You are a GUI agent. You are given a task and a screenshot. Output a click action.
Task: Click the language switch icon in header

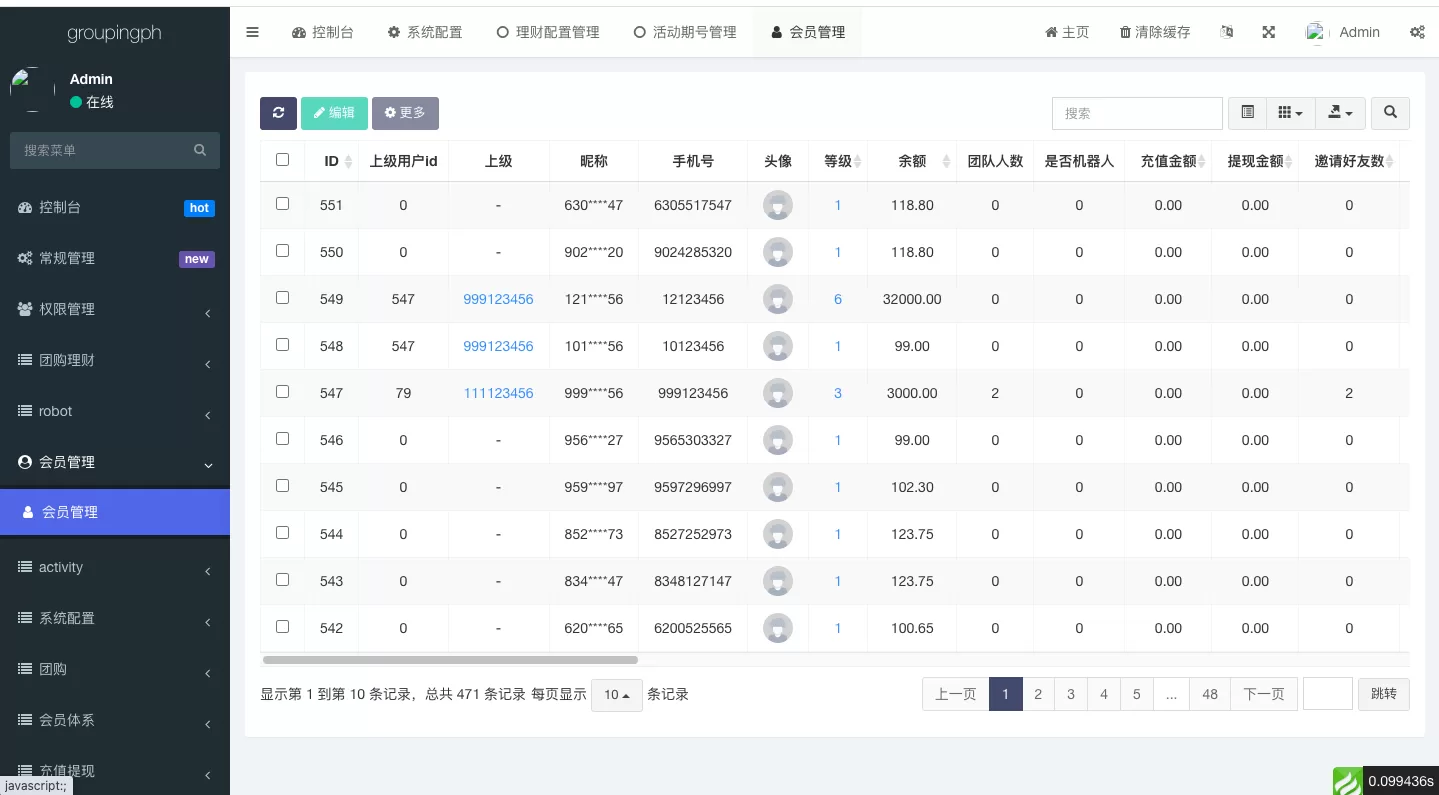(x=1227, y=32)
